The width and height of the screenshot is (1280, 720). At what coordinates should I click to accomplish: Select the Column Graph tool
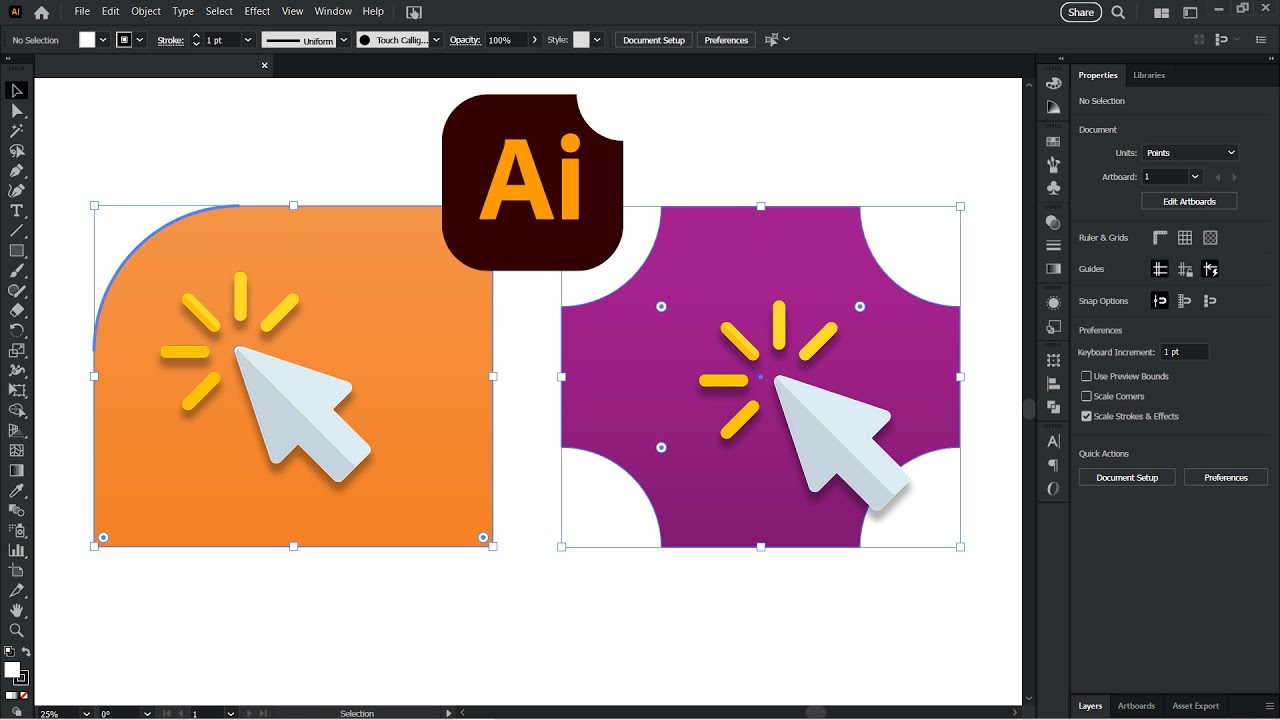tap(17, 550)
